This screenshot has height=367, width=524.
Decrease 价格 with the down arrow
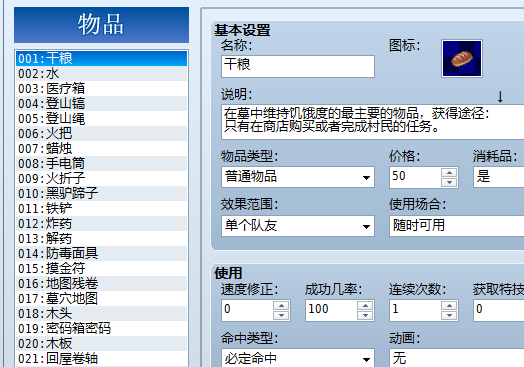[449, 182]
